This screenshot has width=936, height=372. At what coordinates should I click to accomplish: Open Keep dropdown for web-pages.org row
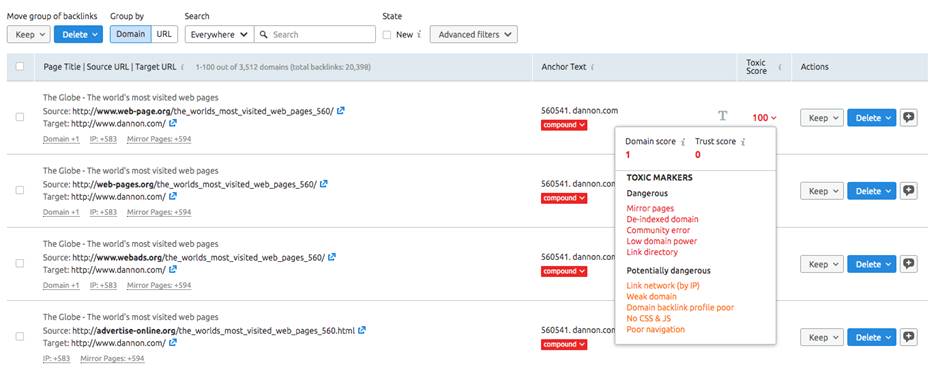click(822, 191)
